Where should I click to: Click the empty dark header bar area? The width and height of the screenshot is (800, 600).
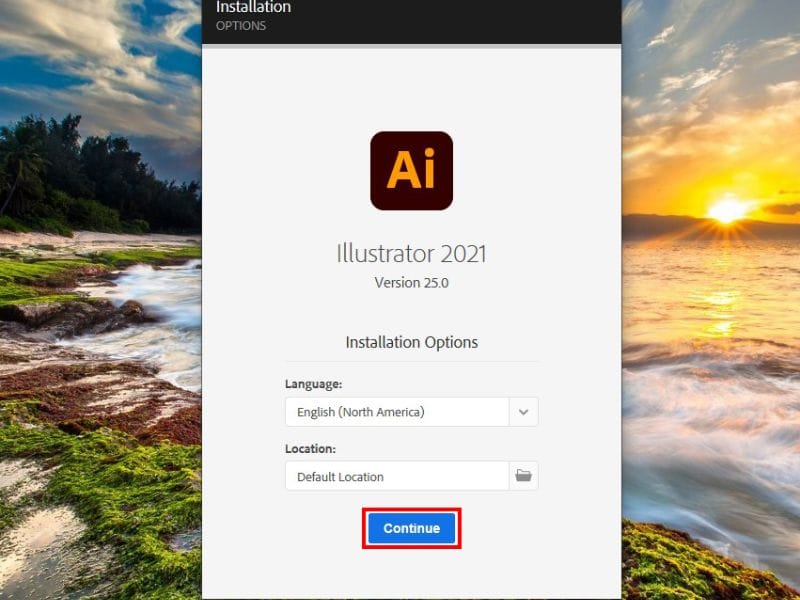tap(450, 20)
